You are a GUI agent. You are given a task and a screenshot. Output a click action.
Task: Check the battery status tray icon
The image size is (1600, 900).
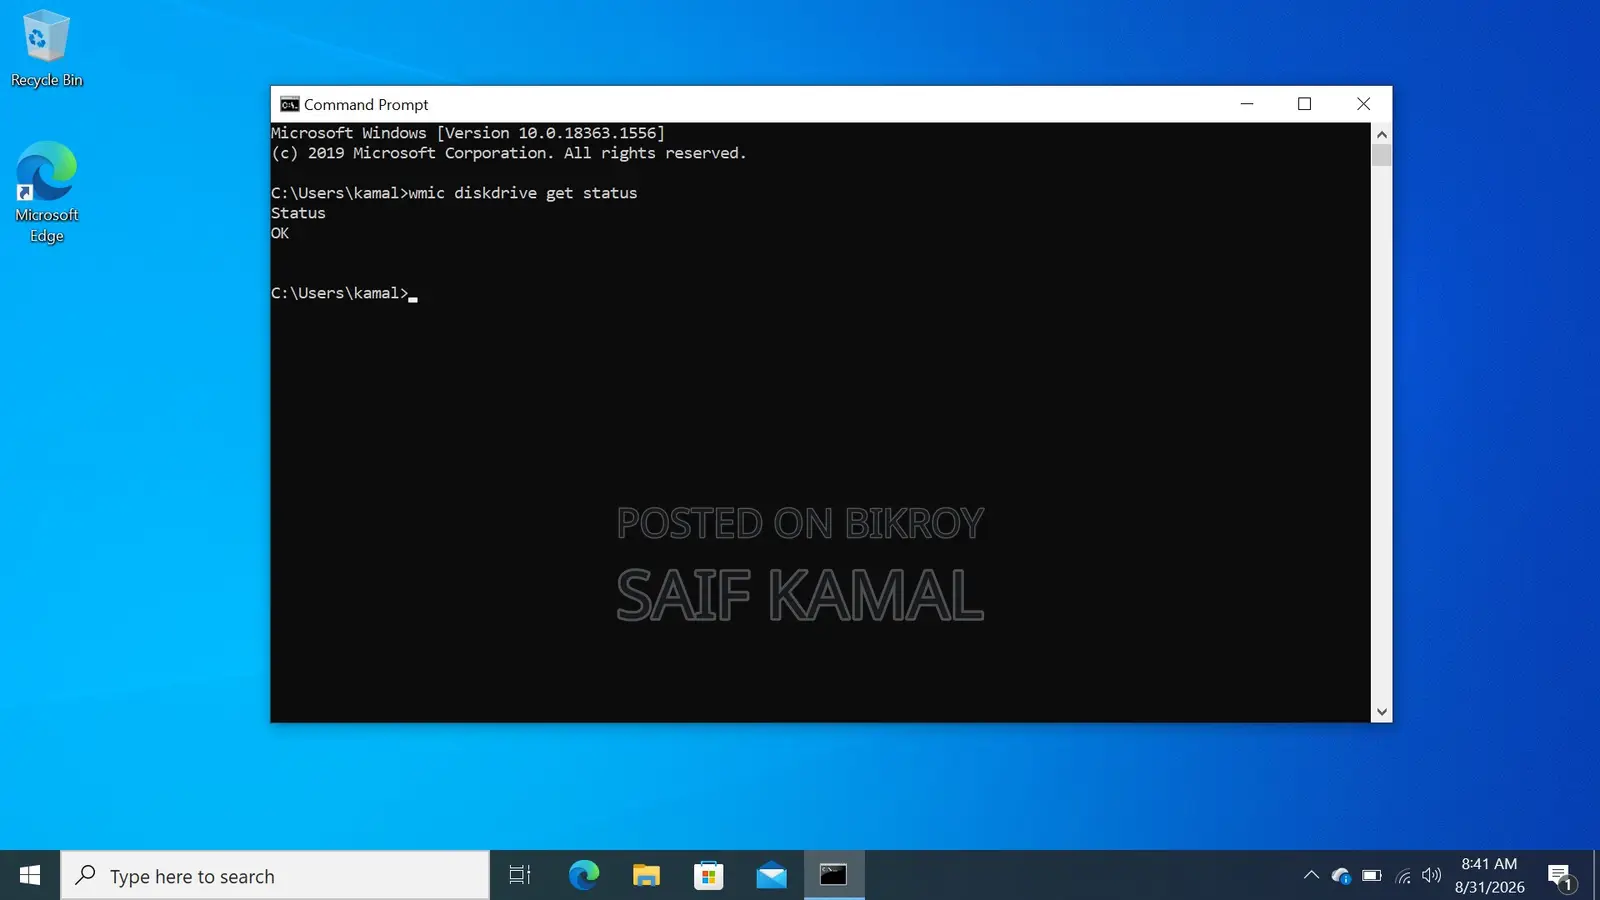coord(1372,876)
